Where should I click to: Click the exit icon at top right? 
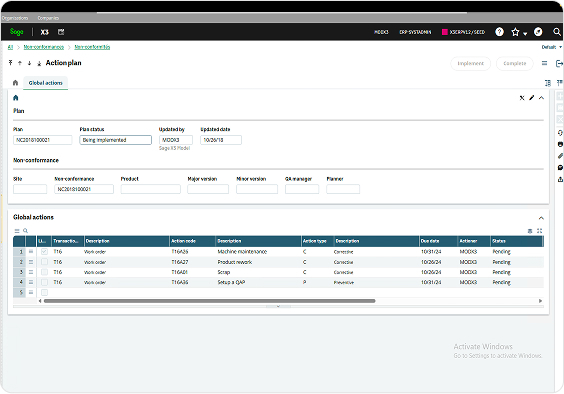559,64
